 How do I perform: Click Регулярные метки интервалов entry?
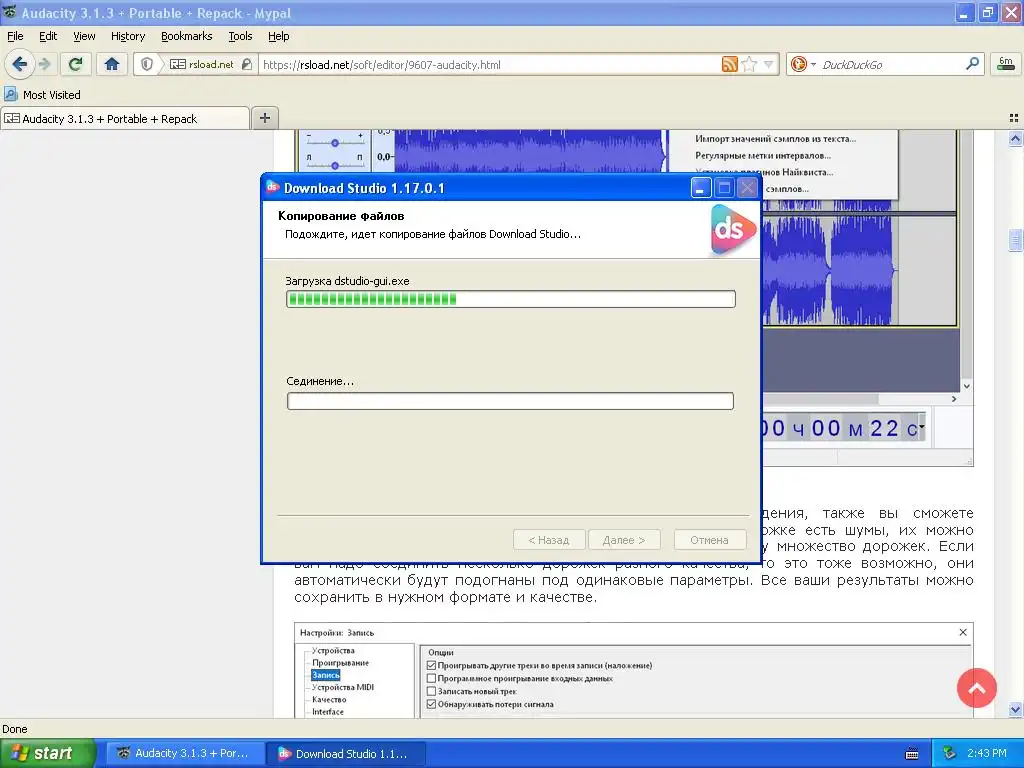(763, 155)
